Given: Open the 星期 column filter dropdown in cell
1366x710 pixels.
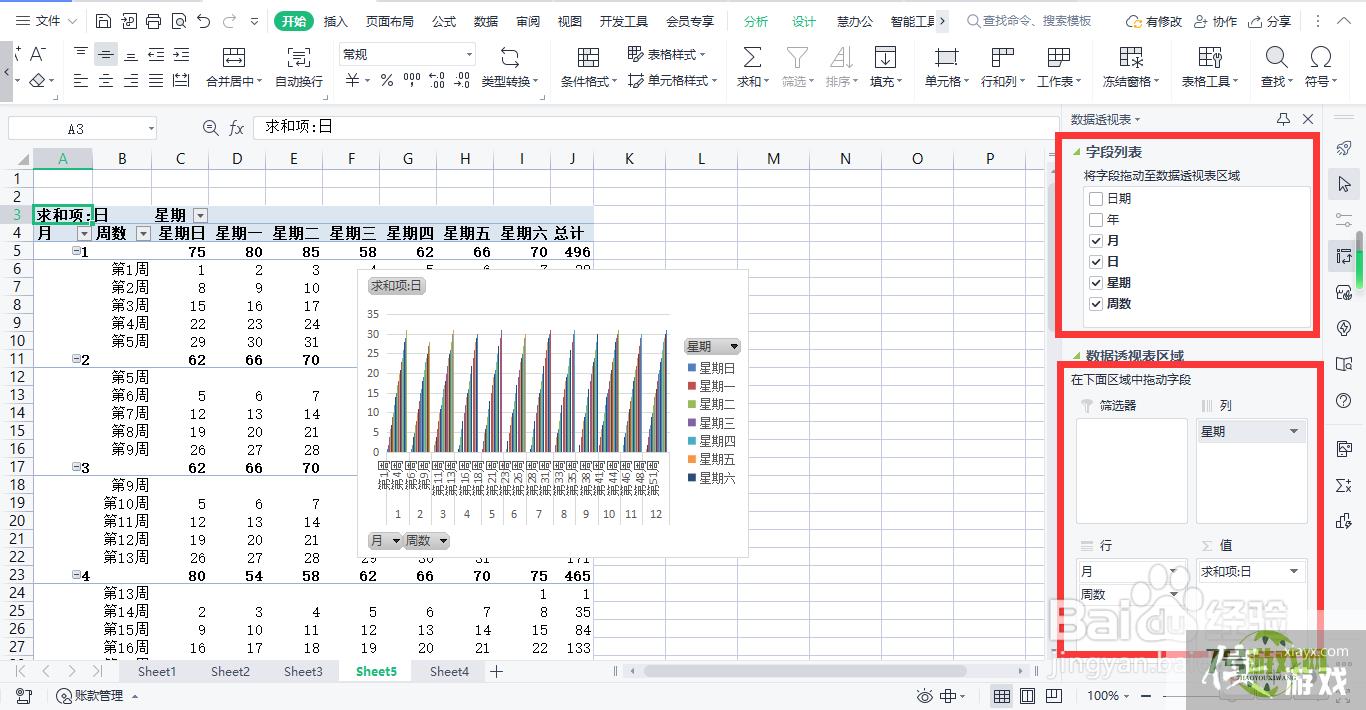Looking at the screenshot, I should click(x=200, y=215).
